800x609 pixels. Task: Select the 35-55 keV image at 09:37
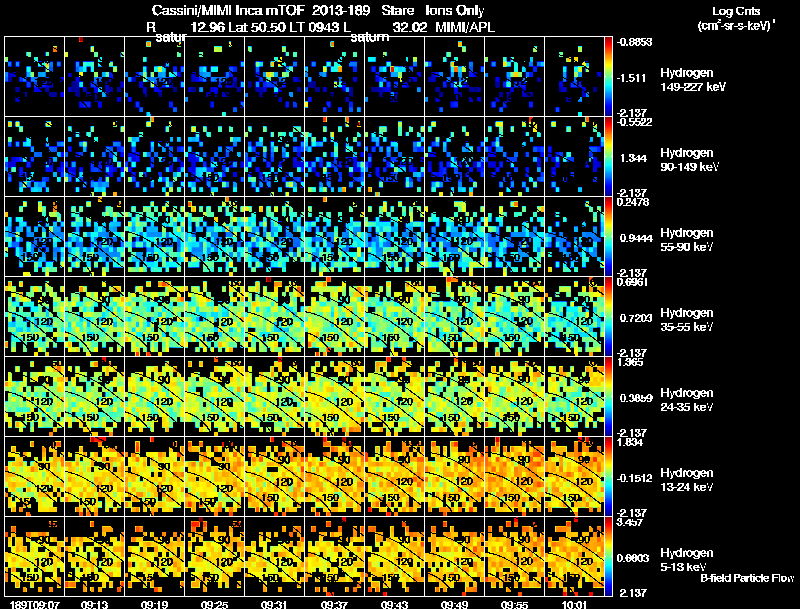334,317
